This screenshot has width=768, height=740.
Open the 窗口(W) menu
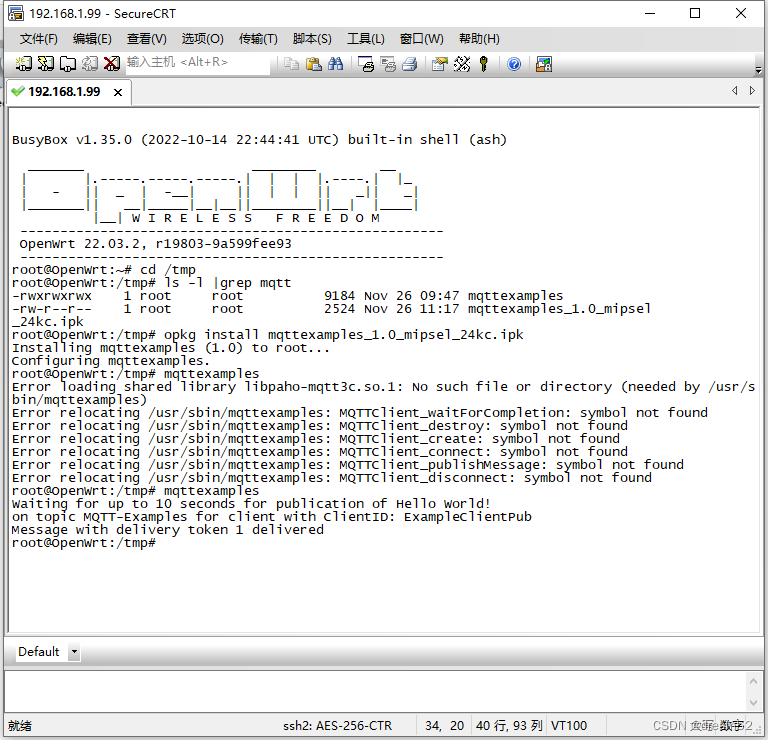click(x=422, y=39)
